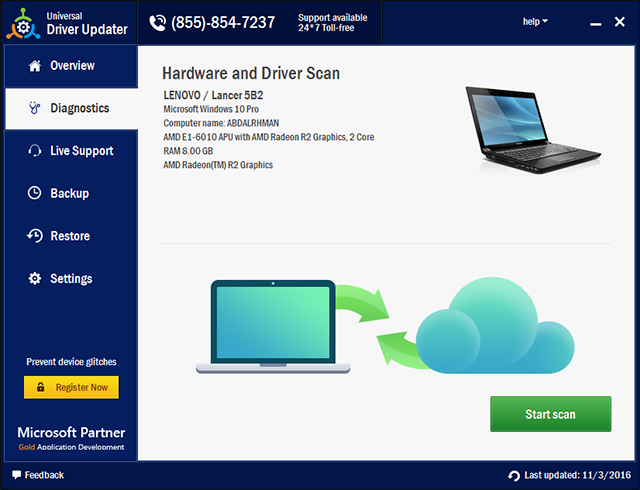Click the (855)-854-7237 phone number
This screenshot has width=640, height=490.
[x=223, y=23]
